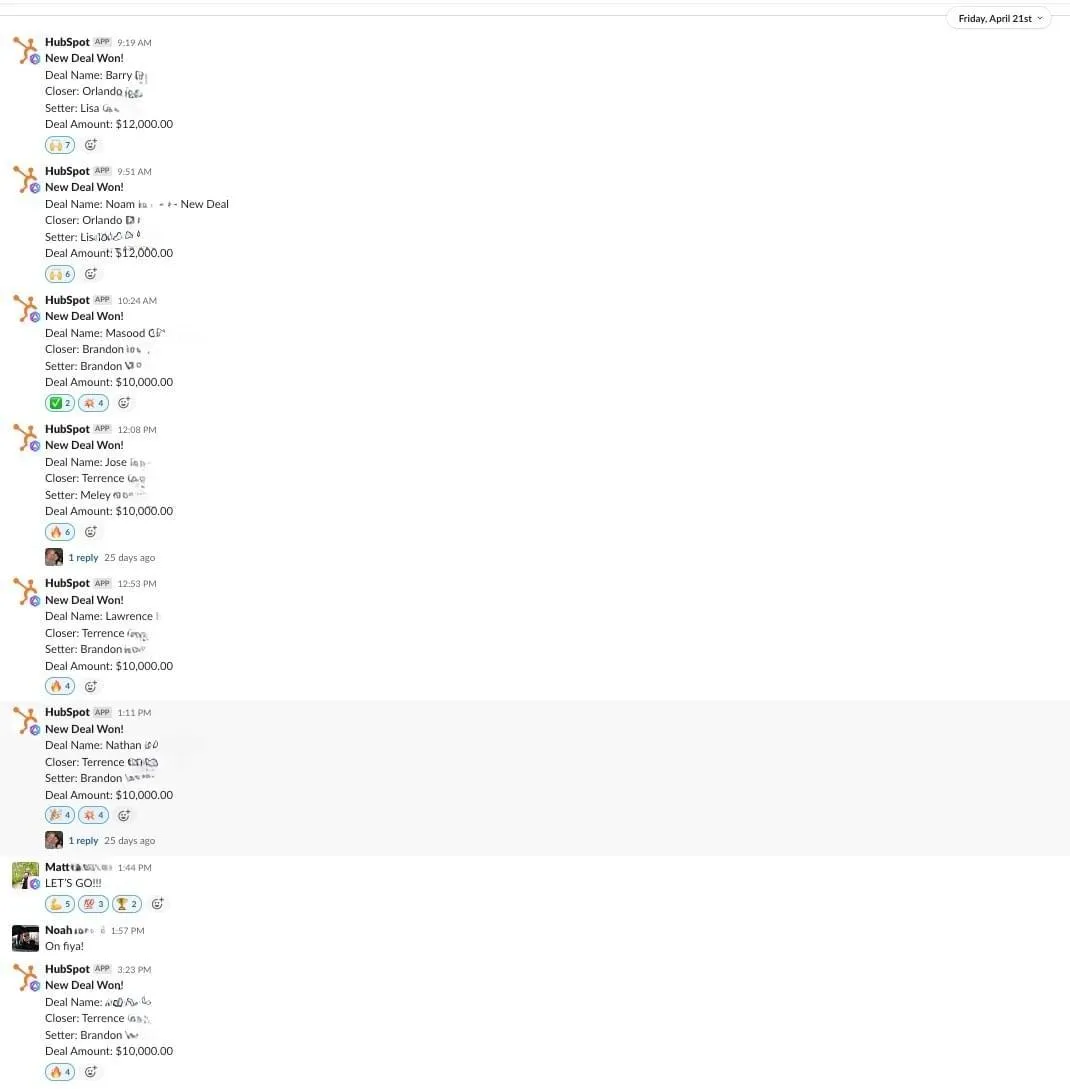Click reply avatar under the Nathan deal thread
This screenshot has width=1070, height=1089.
pos(53,840)
